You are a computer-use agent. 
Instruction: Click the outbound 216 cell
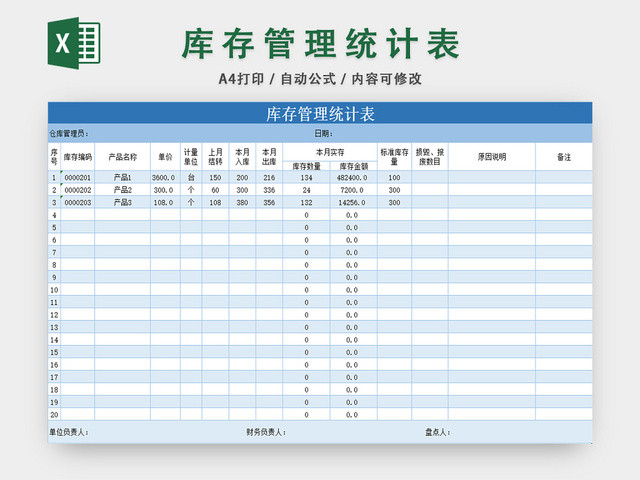click(269, 178)
